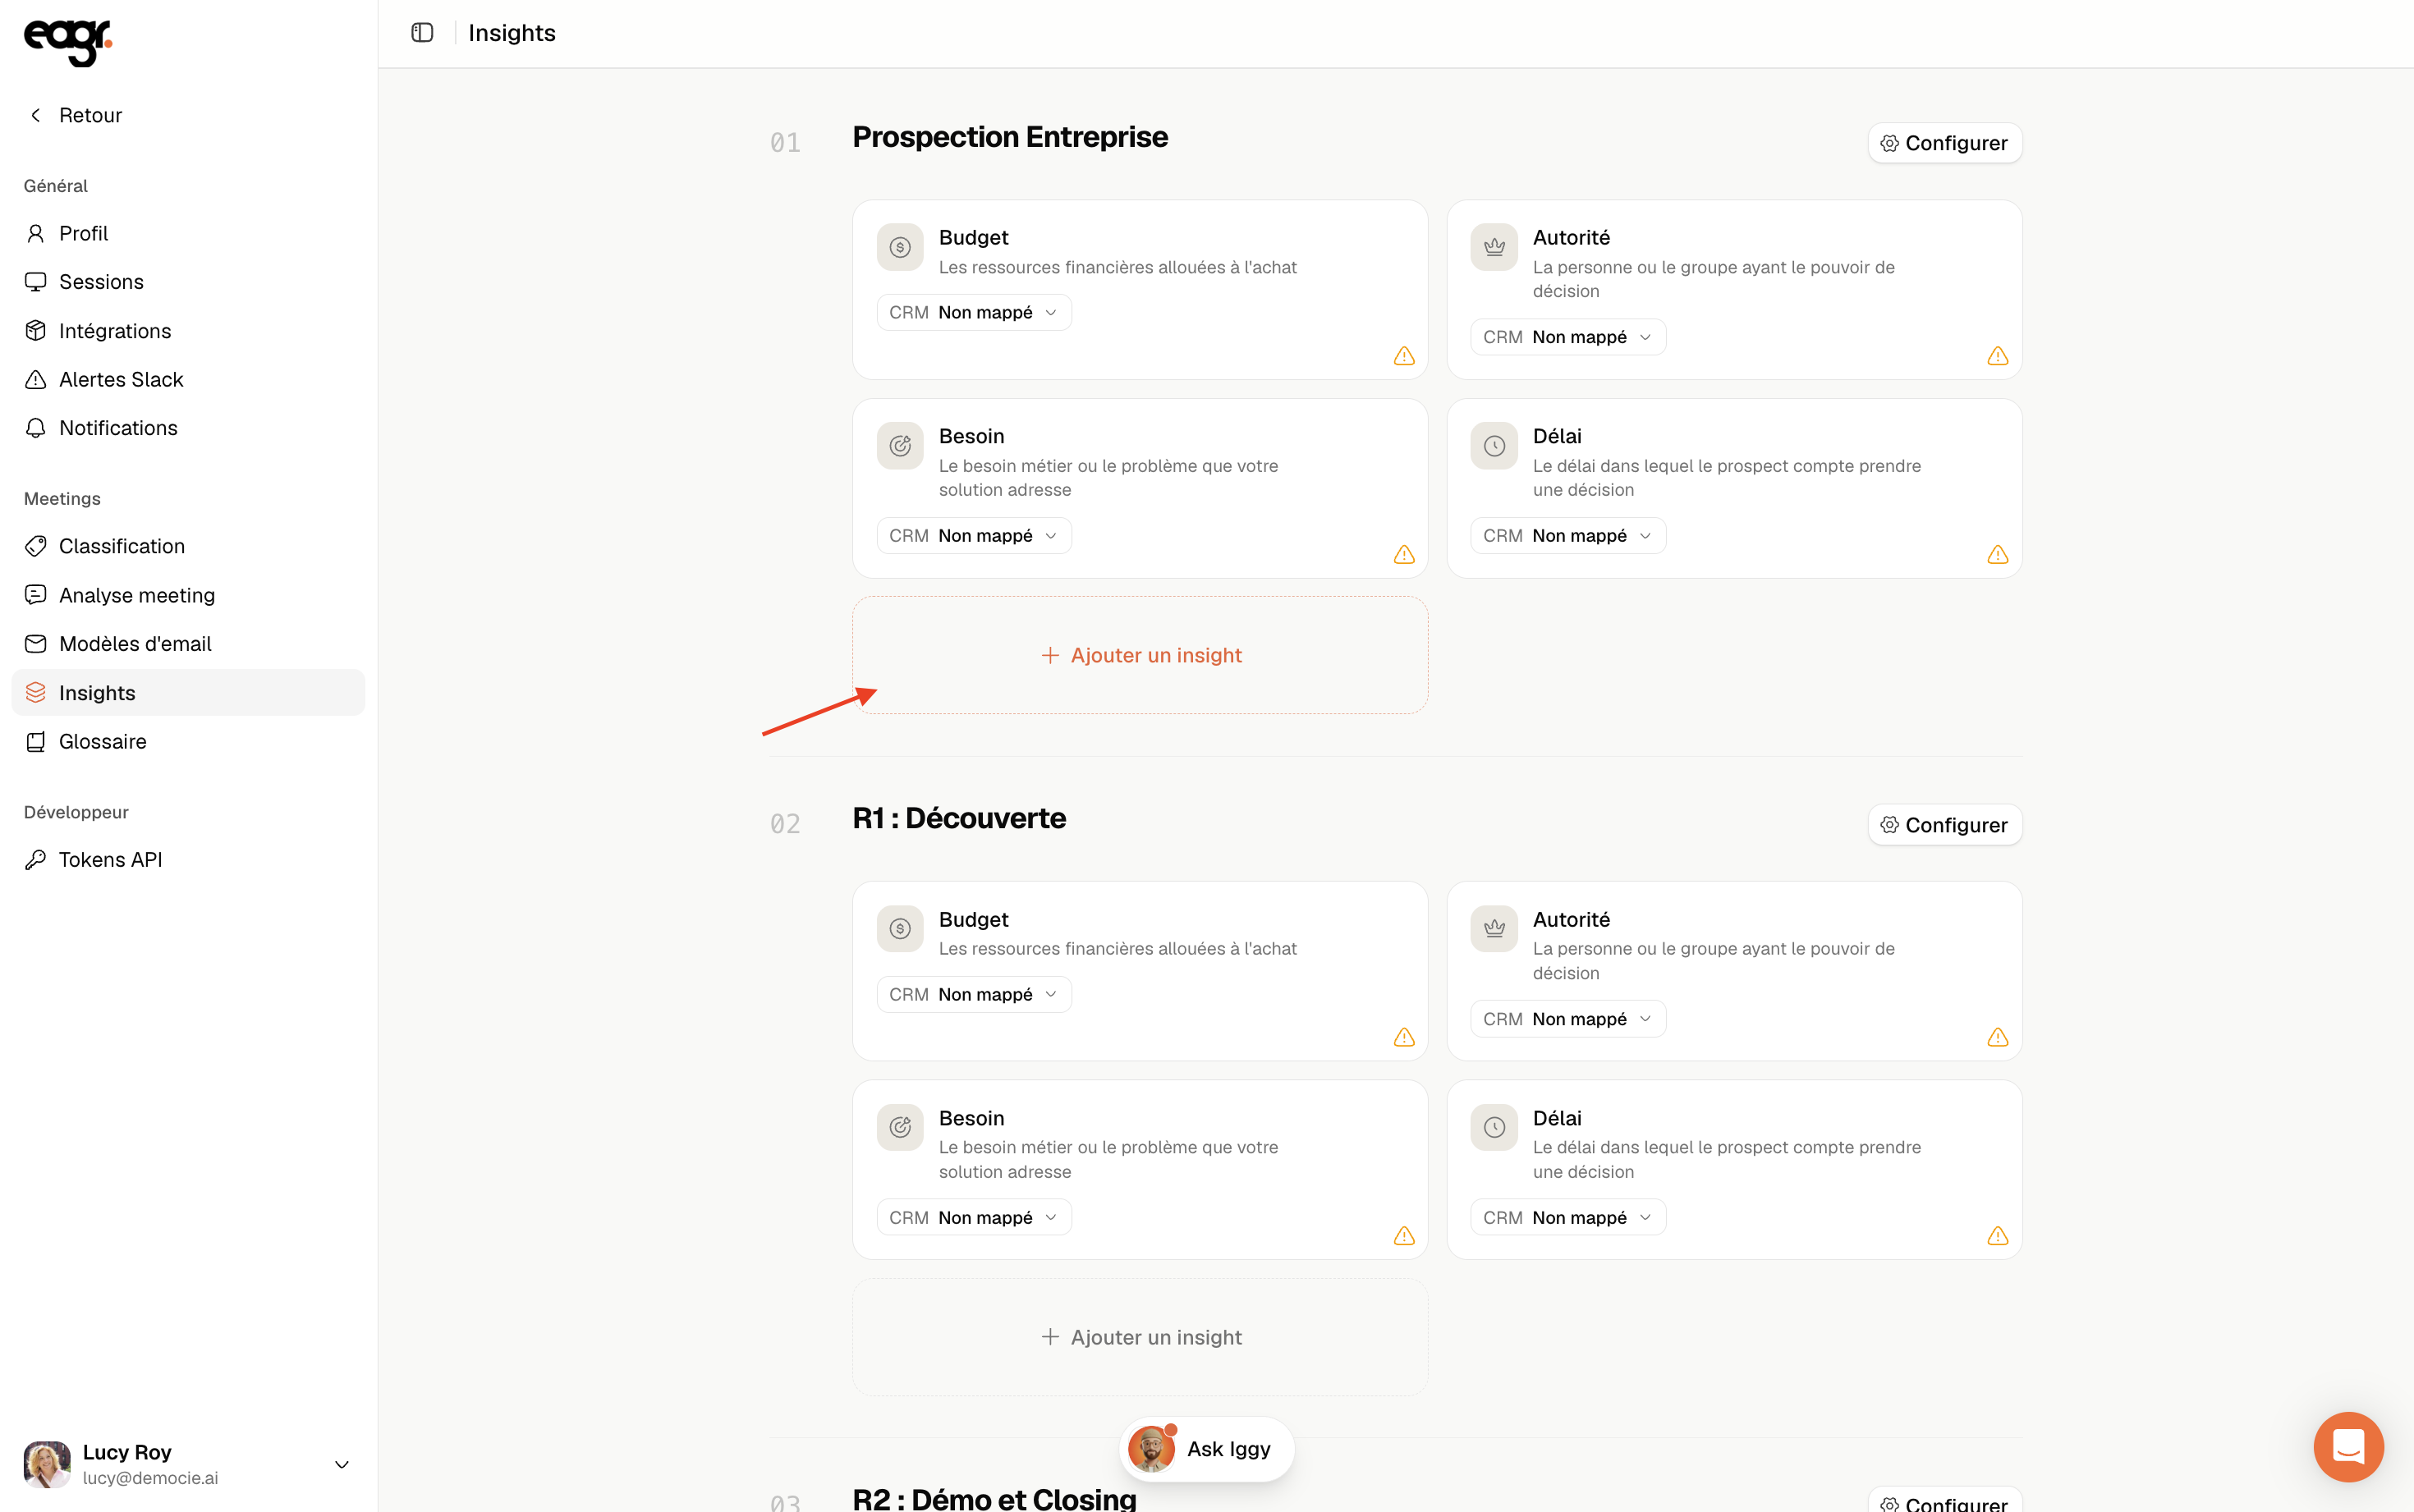2414x1512 pixels.
Task: Open Tokens API under Développeur
Action: [188, 860]
